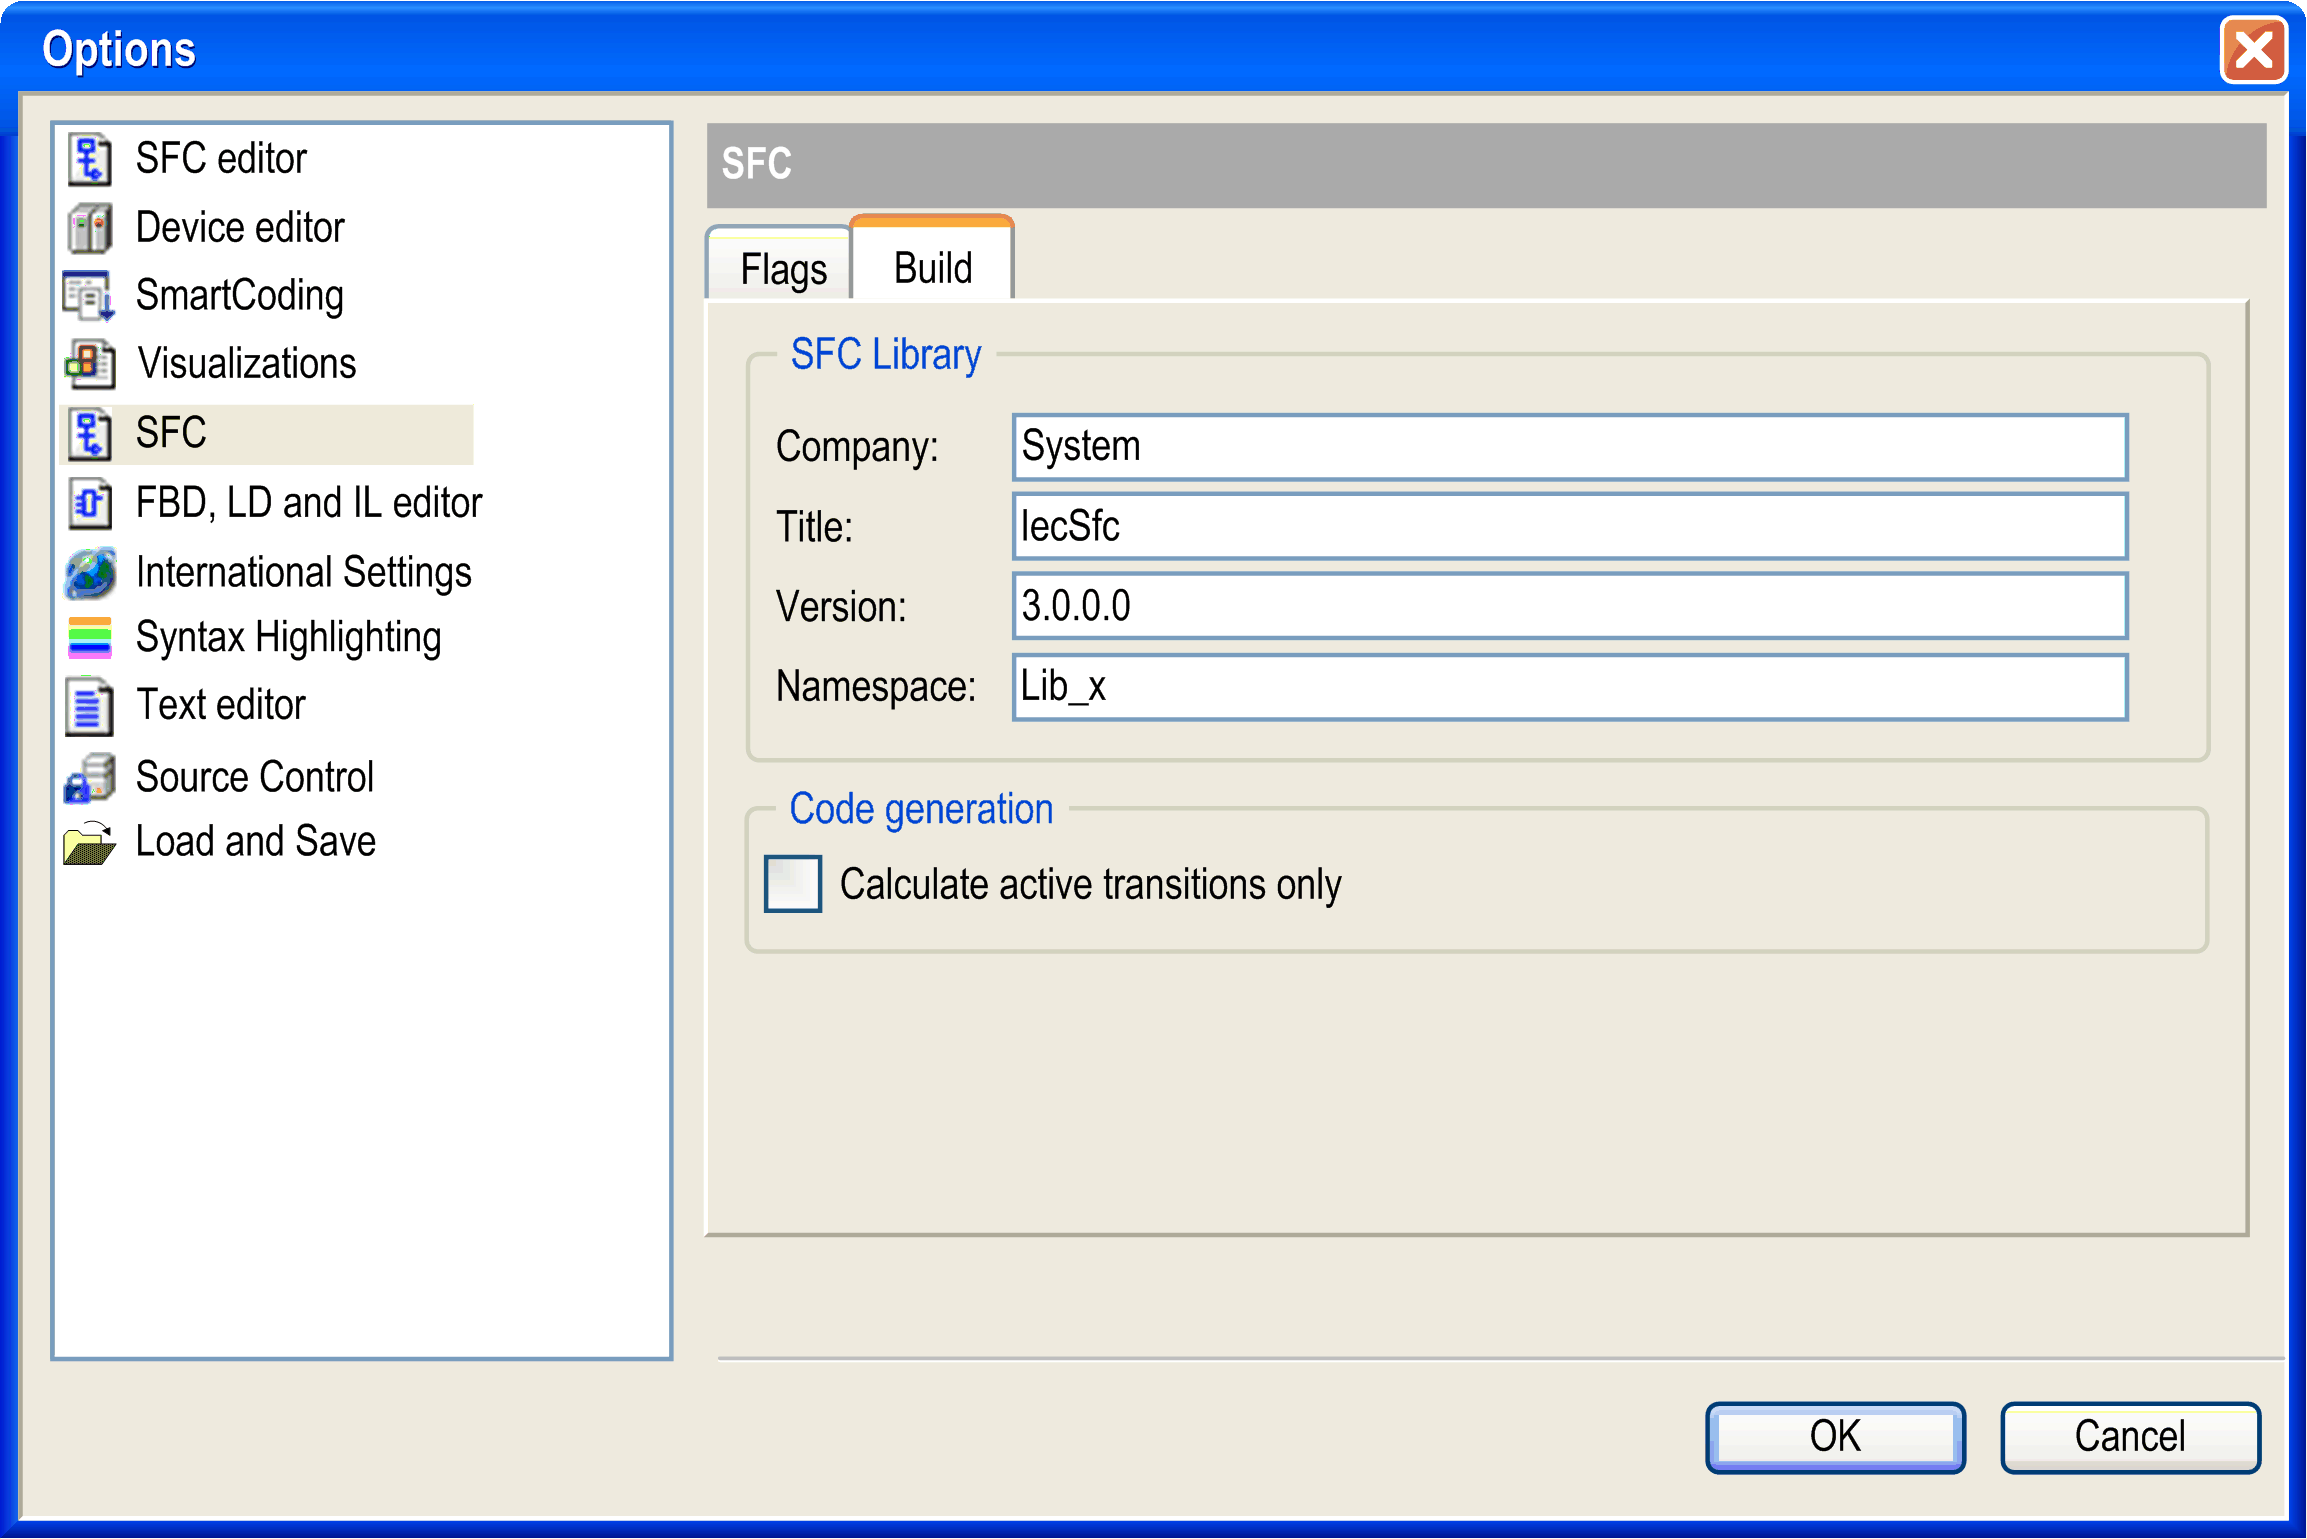Click the SmartCoding icon
The height and width of the screenshot is (1539, 2307).
pos(90,296)
